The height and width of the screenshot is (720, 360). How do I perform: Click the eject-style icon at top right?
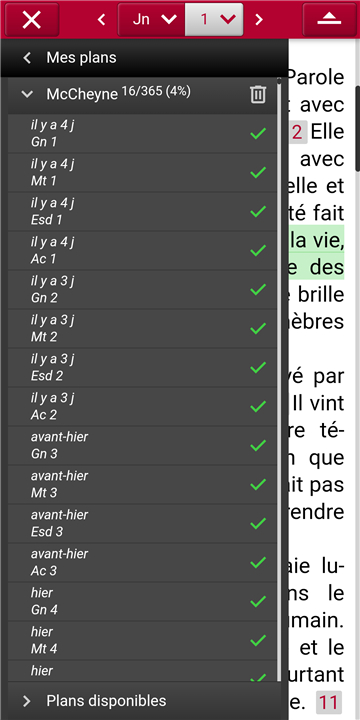[x=329, y=19]
